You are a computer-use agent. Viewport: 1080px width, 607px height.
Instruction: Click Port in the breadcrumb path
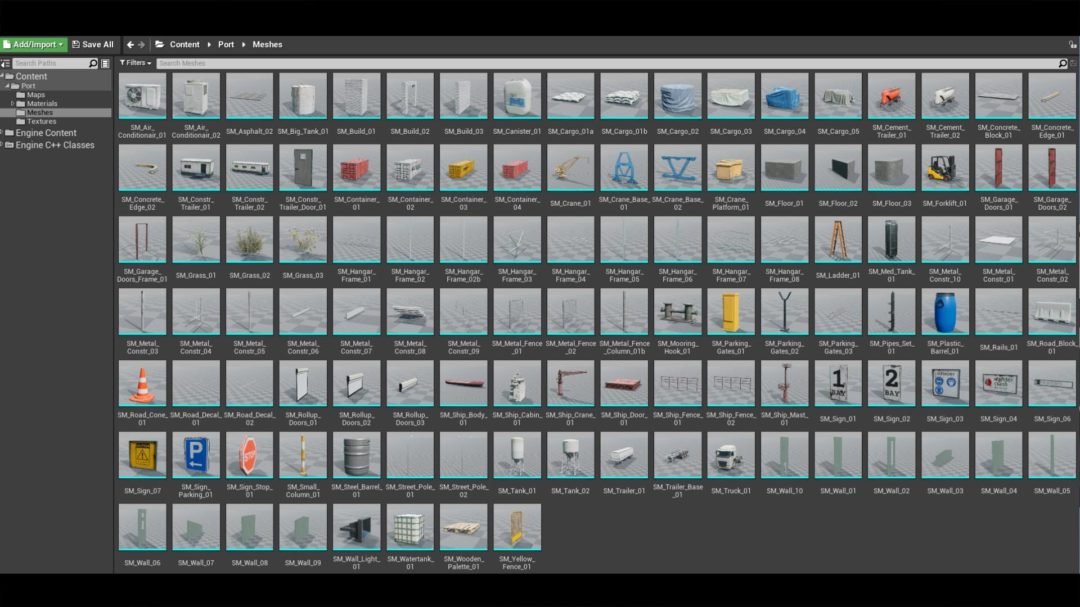coord(226,45)
